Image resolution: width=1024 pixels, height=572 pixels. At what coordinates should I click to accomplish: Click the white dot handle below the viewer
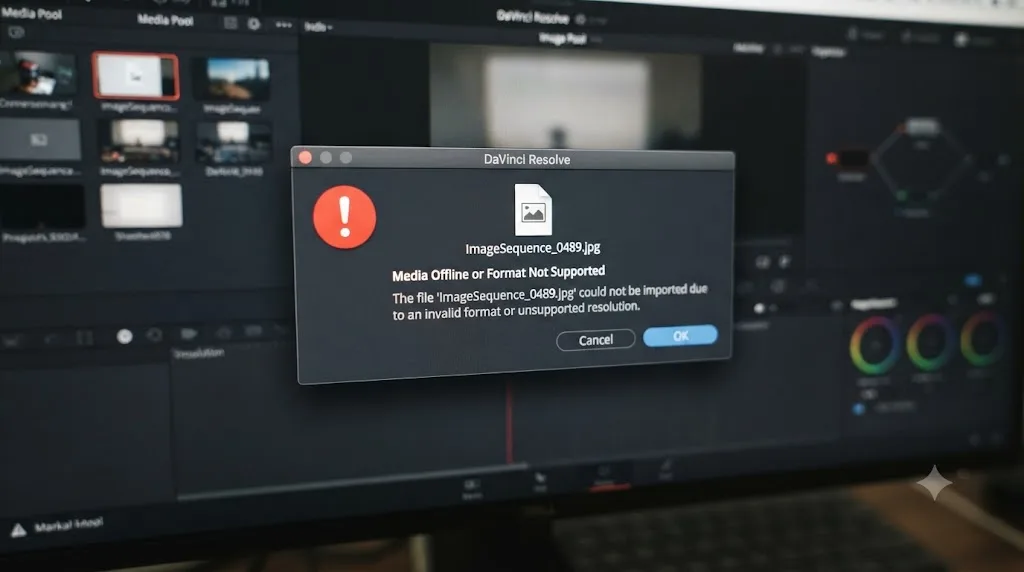(x=759, y=308)
